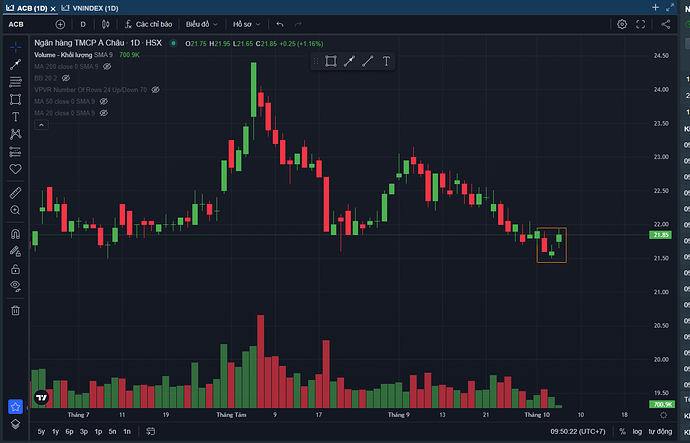Click the Volume - Khối lượng indicator label
Viewport: 690px width, 443px height.
(63, 55)
